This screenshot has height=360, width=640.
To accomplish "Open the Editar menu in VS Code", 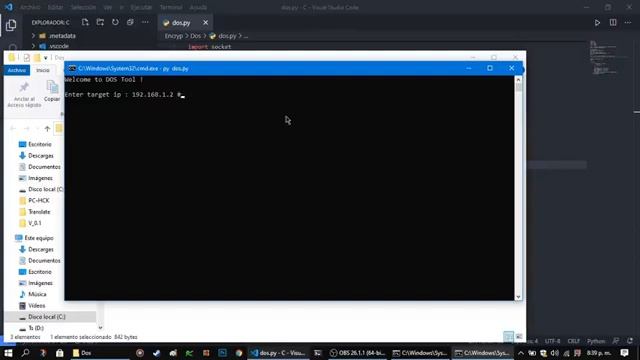I will pyautogui.click(x=56, y=7).
